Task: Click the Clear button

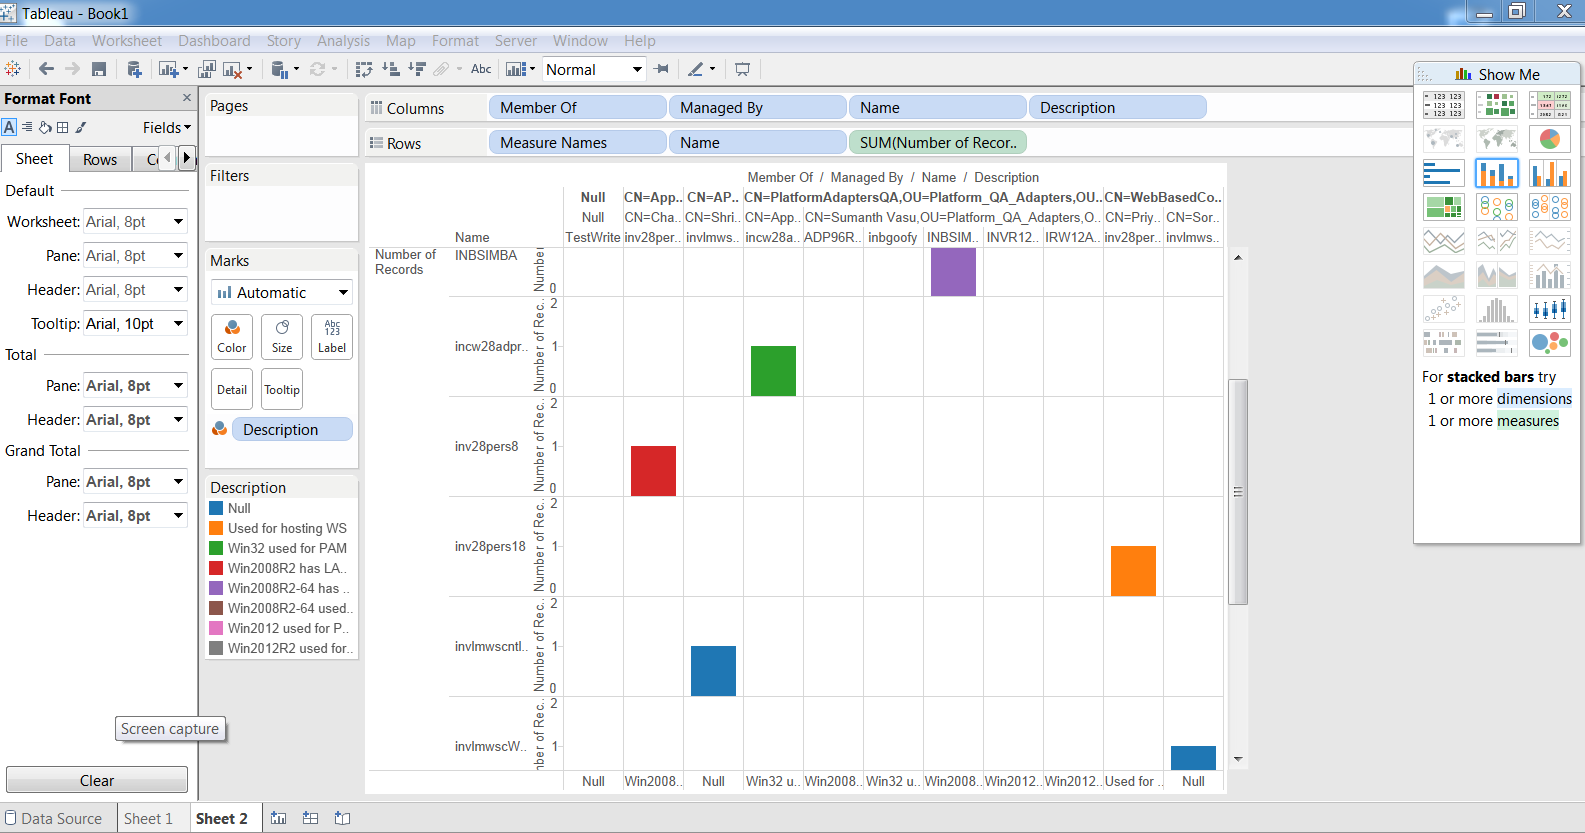Action: point(97,780)
